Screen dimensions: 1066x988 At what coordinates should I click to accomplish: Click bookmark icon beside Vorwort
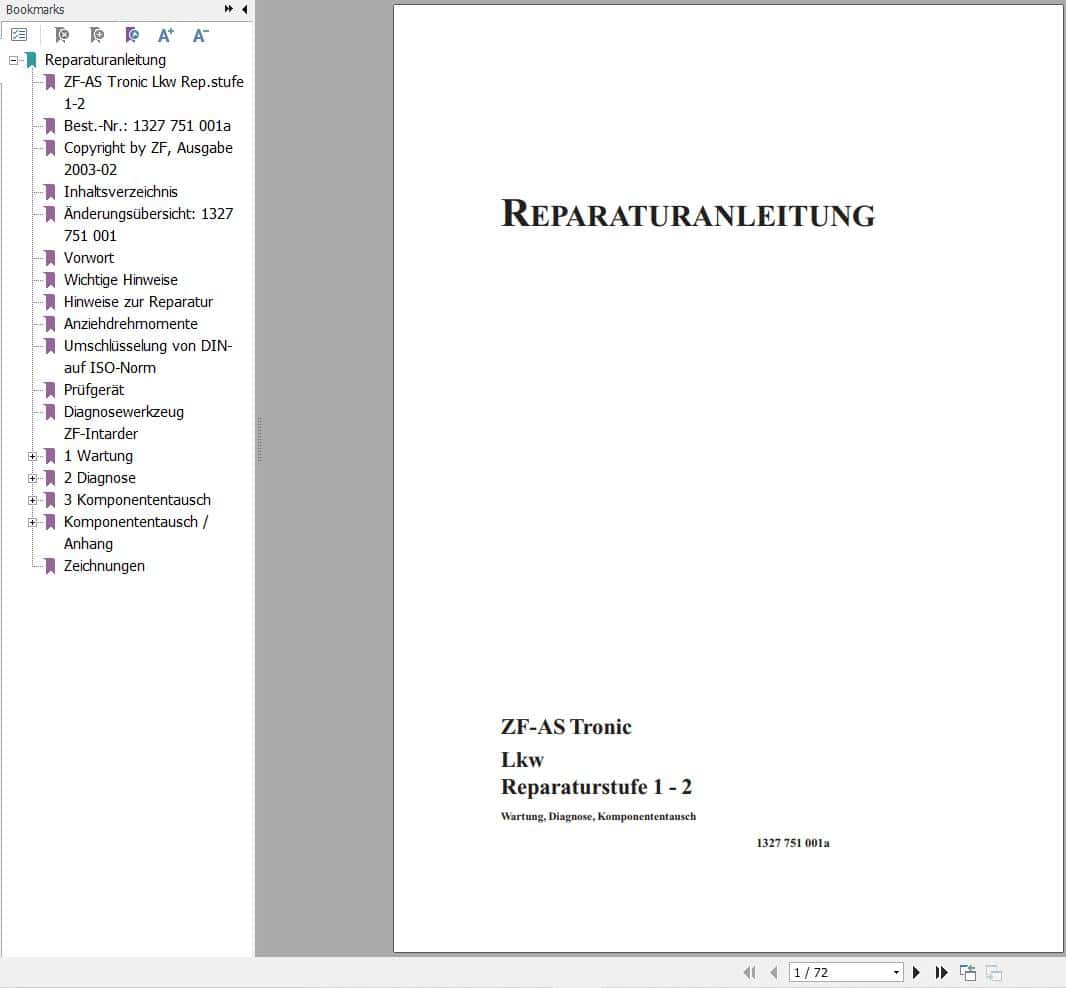pyautogui.click(x=50, y=258)
